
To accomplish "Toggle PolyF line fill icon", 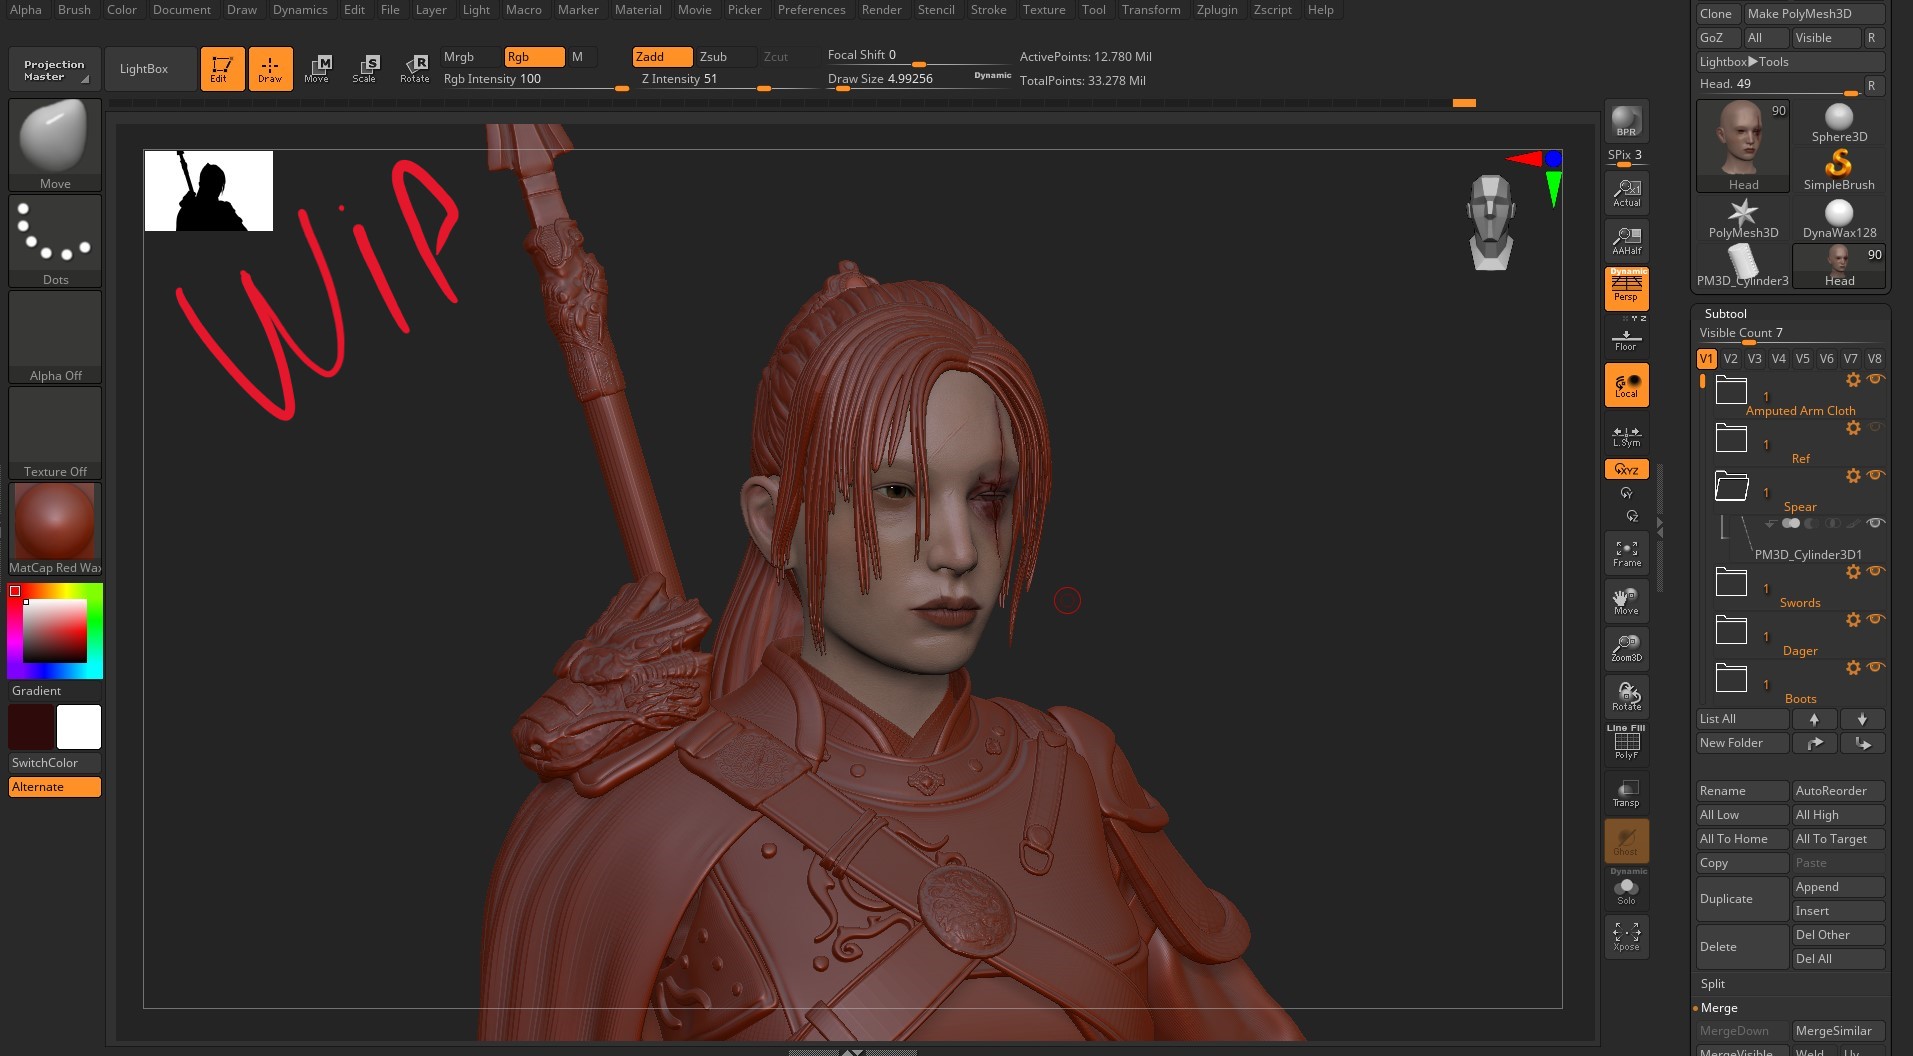I will (x=1626, y=744).
